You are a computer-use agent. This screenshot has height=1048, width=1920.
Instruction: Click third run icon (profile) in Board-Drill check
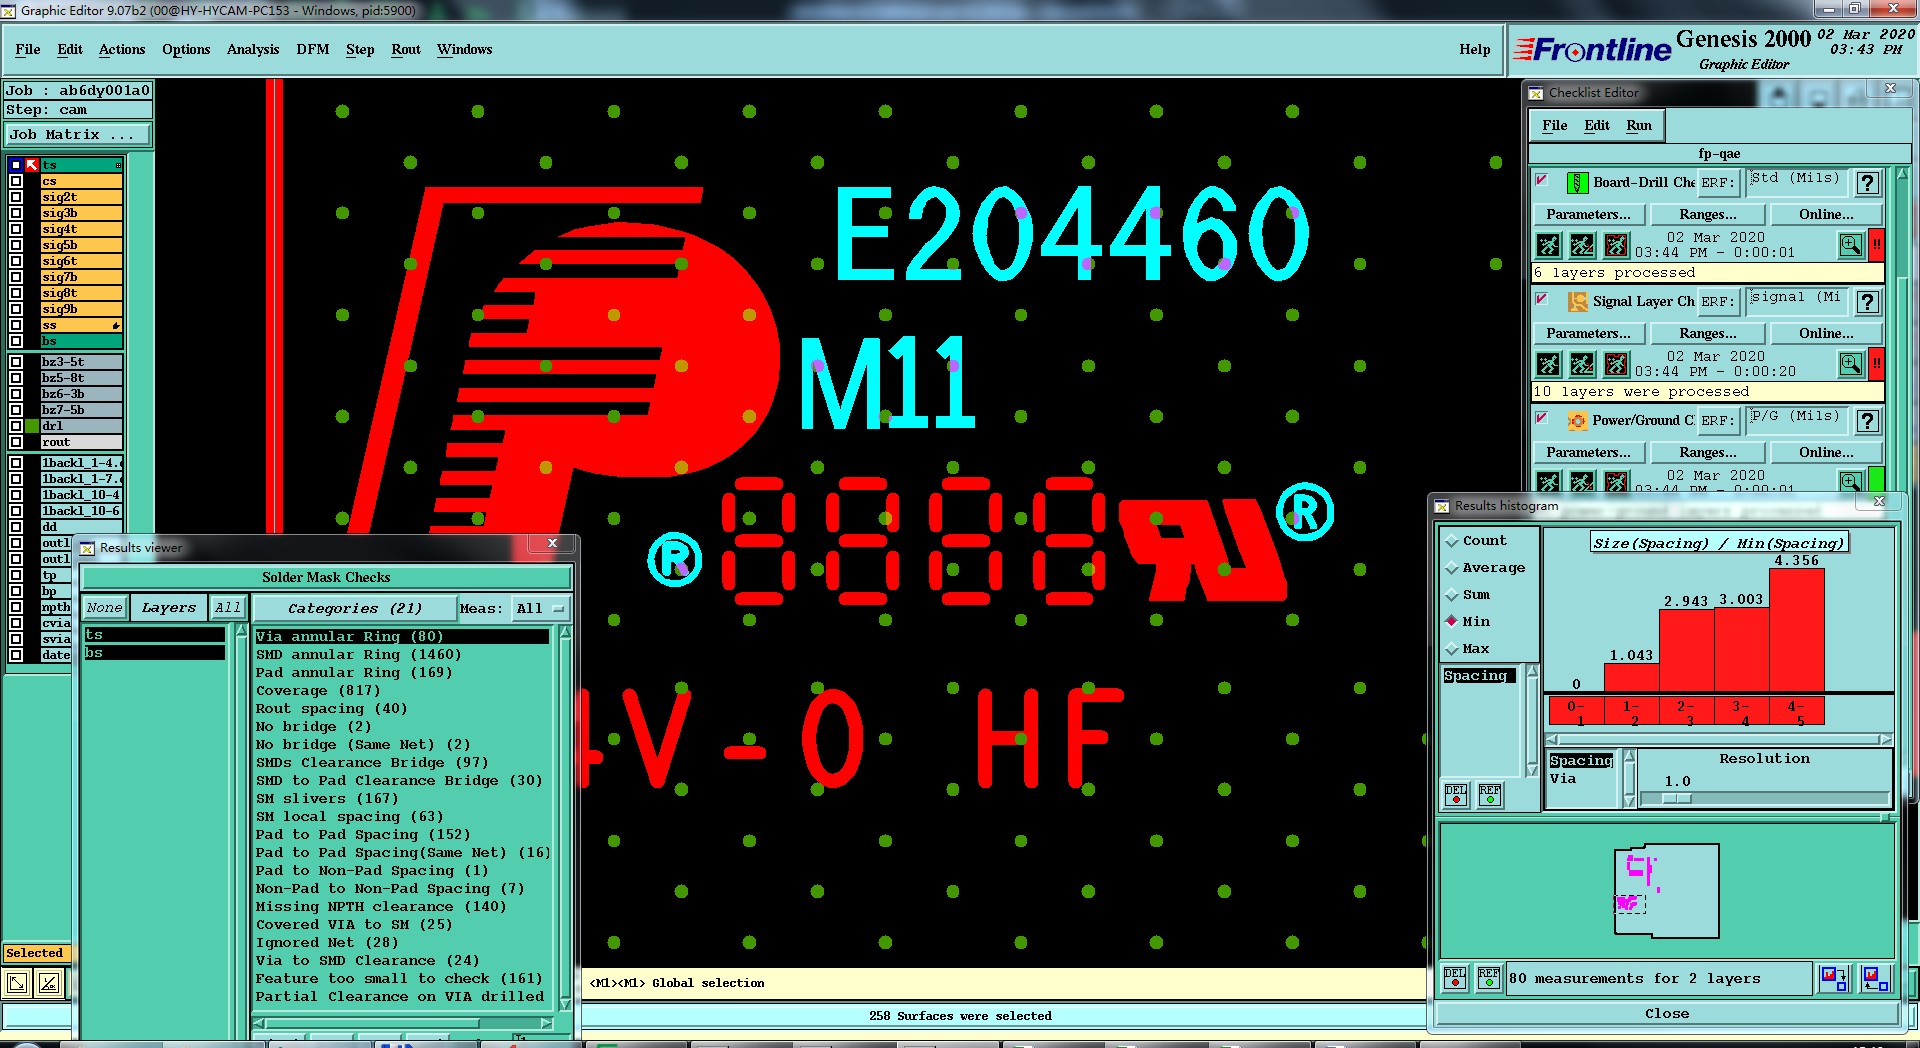point(1616,245)
